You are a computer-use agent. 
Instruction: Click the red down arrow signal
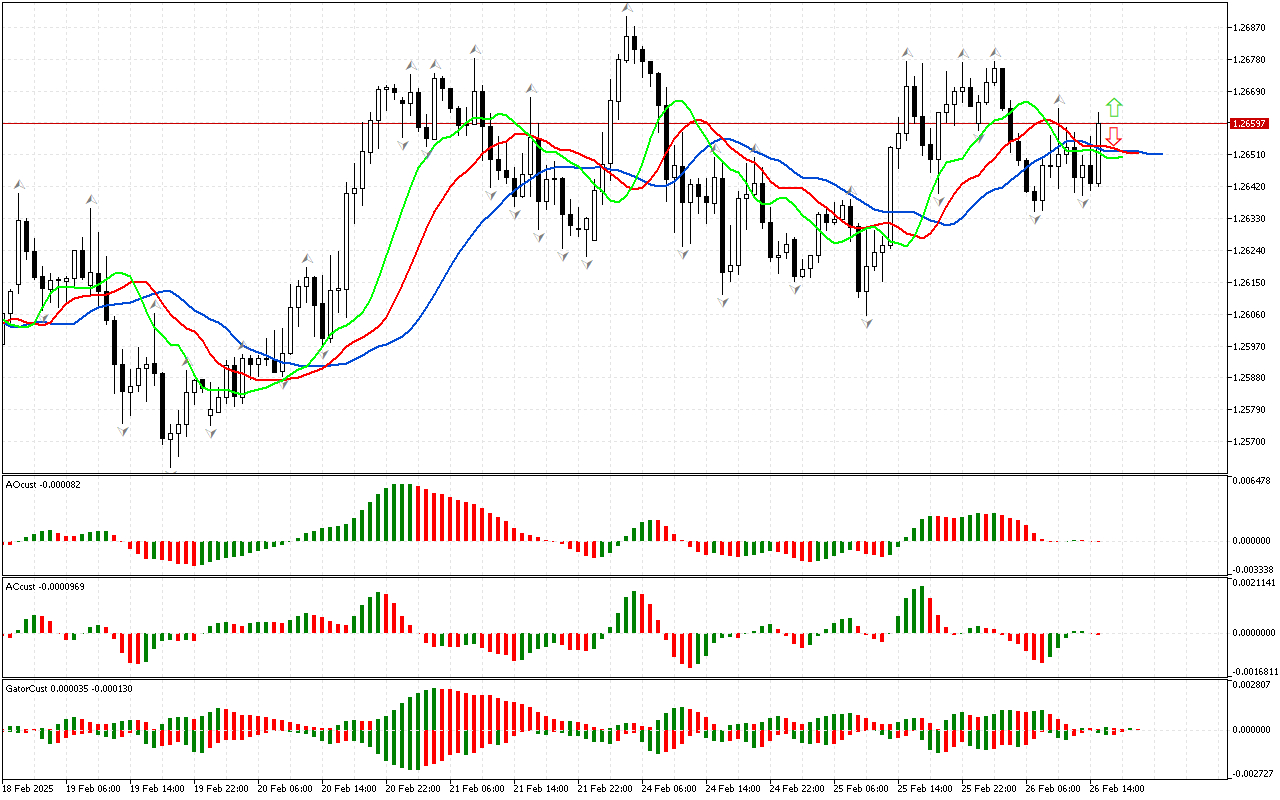1113,136
